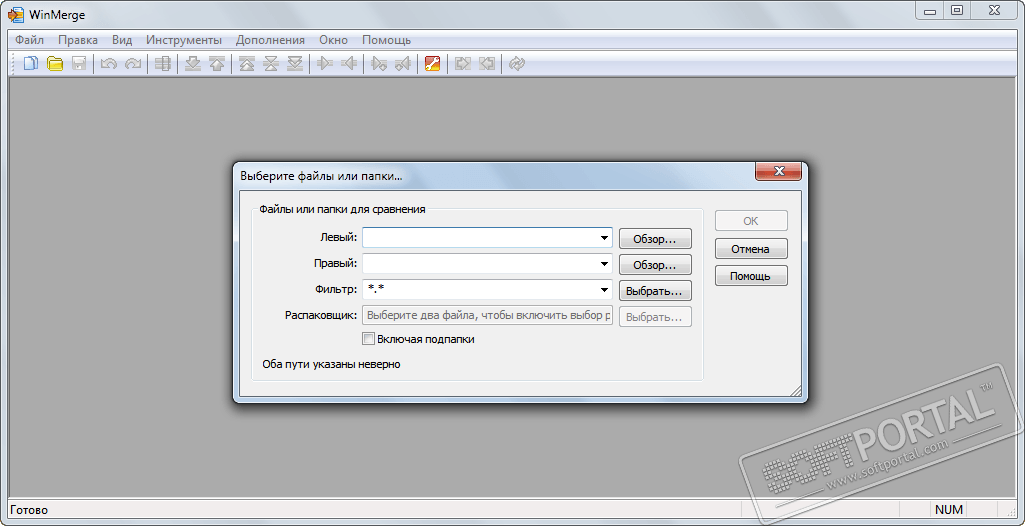Close the Выберите файлы или папки dialog
This screenshot has height=526, width=1025.
pyautogui.click(x=778, y=171)
